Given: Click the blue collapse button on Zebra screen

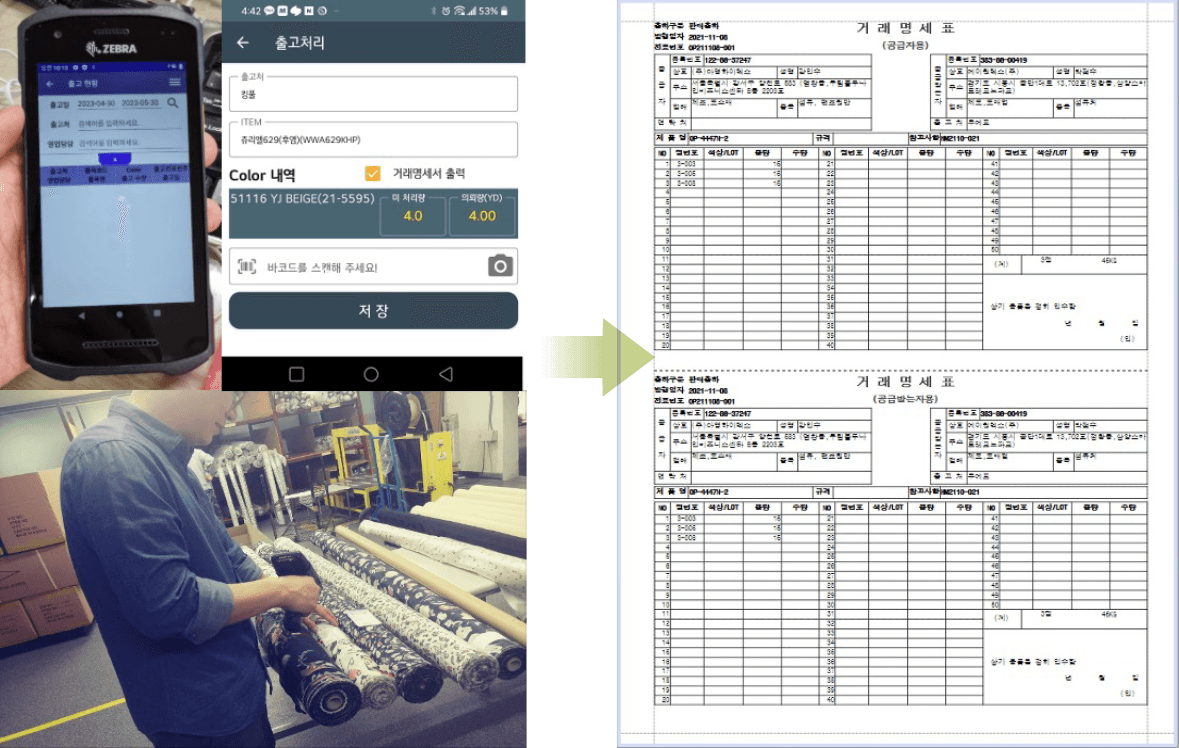Looking at the screenshot, I should (115, 159).
